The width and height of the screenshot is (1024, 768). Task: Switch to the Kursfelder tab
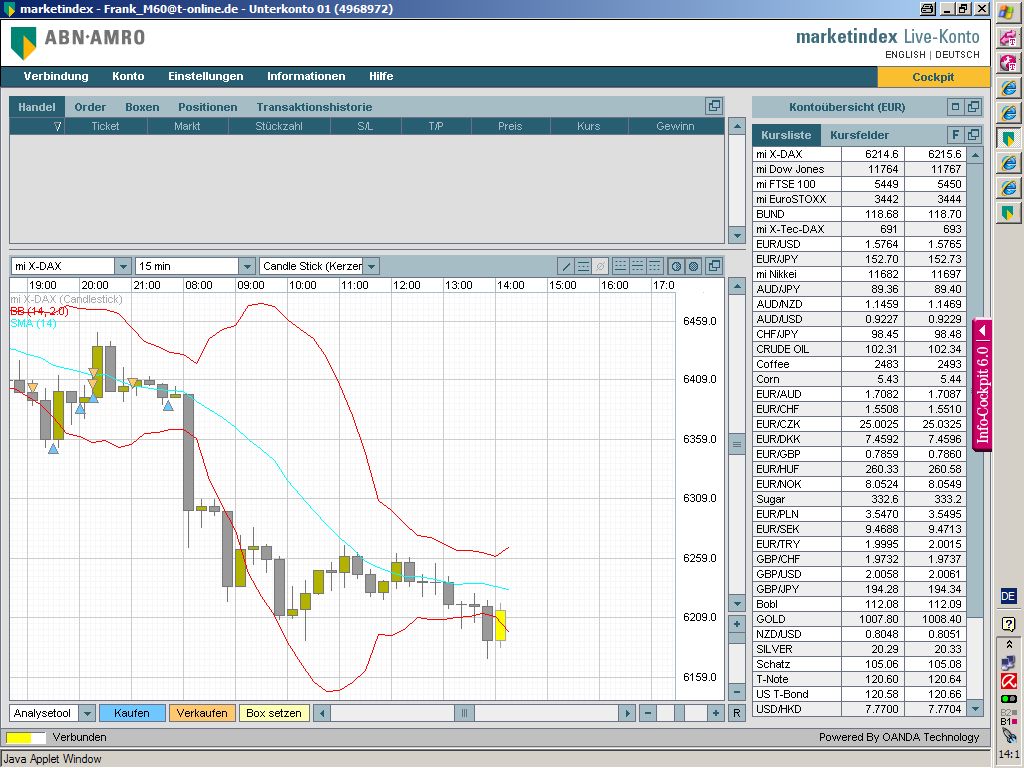click(x=859, y=135)
